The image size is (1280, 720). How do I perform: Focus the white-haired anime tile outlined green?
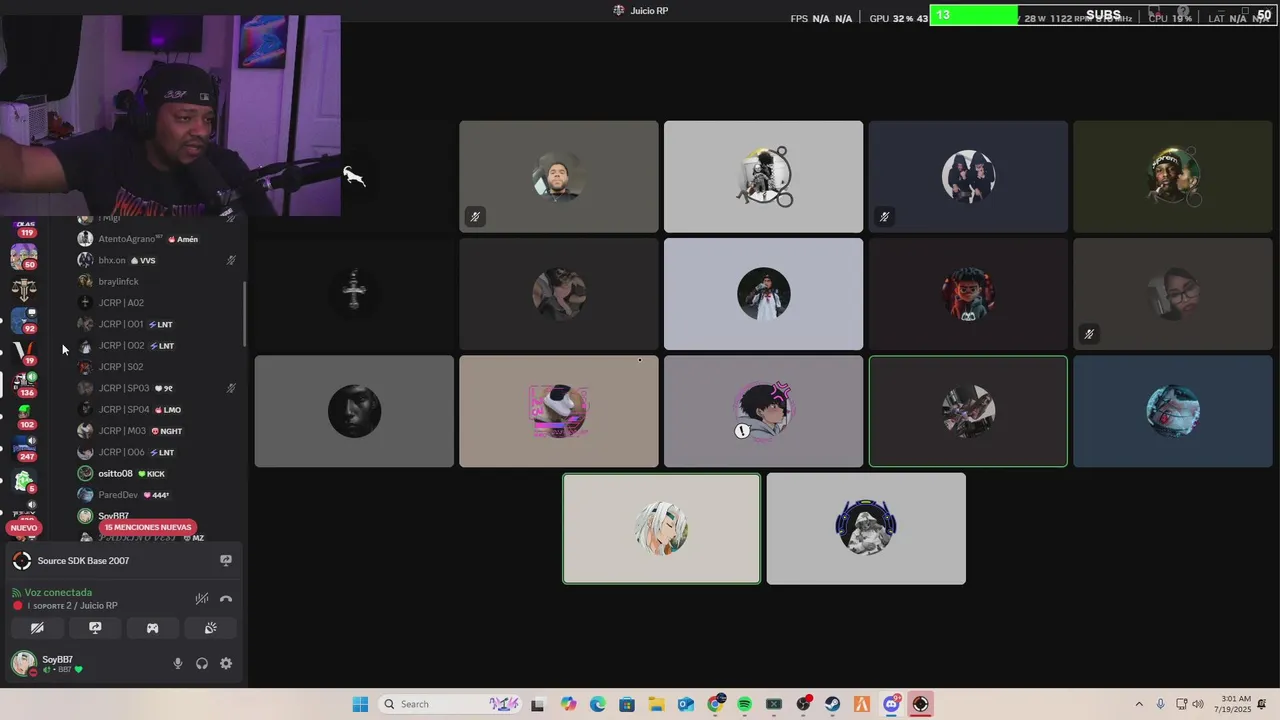(662, 528)
